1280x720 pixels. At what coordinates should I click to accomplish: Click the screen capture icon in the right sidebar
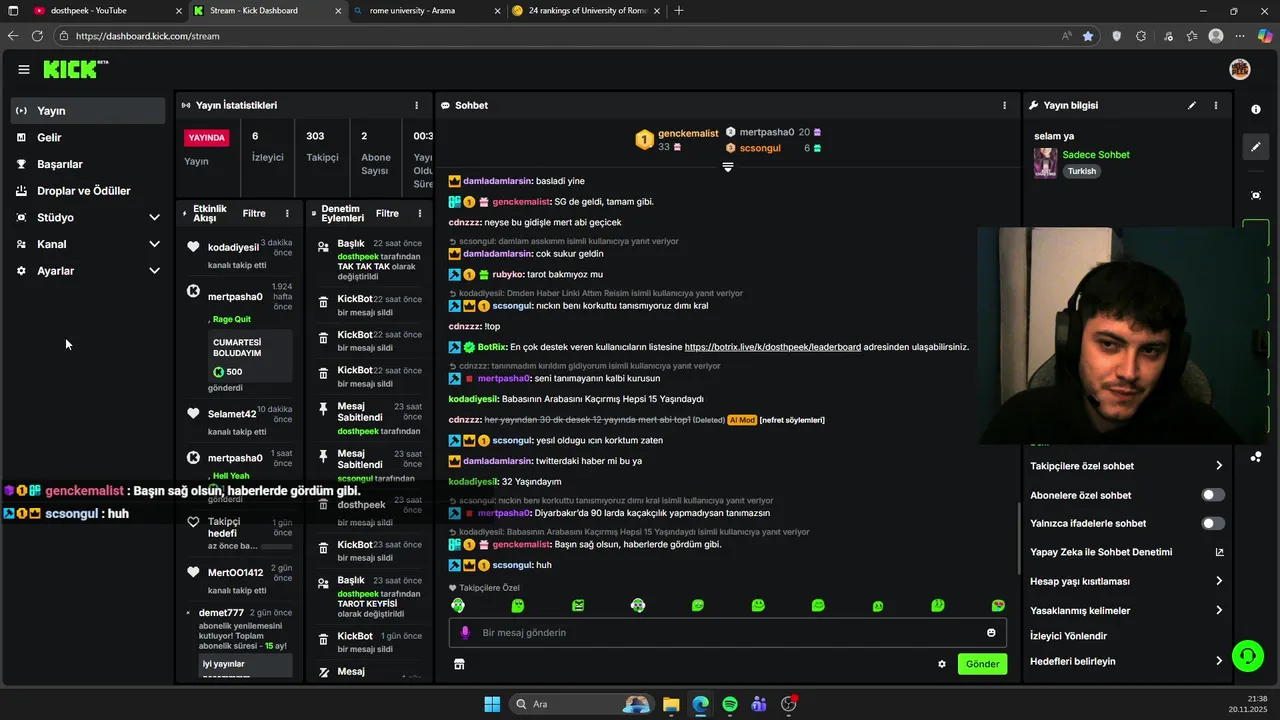coord(1256,195)
